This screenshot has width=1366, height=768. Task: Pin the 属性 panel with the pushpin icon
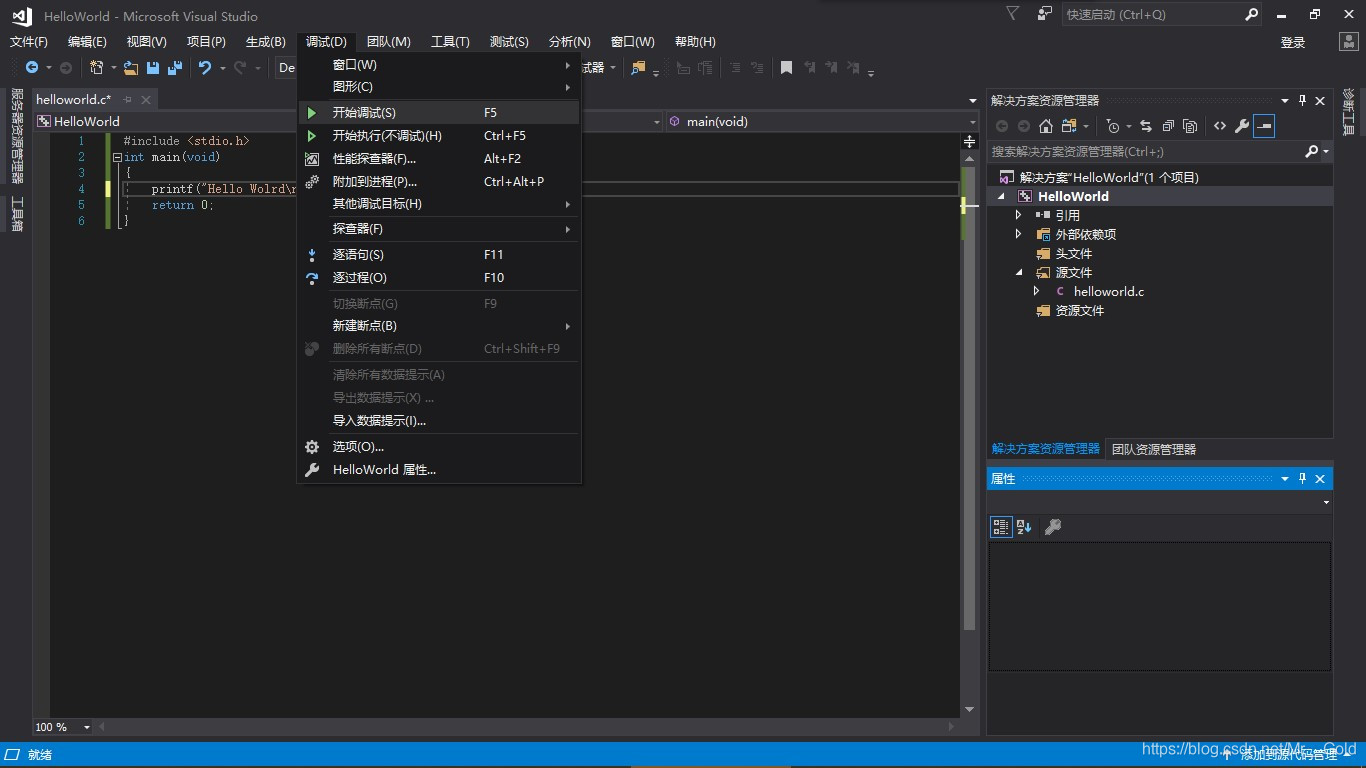1302,479
